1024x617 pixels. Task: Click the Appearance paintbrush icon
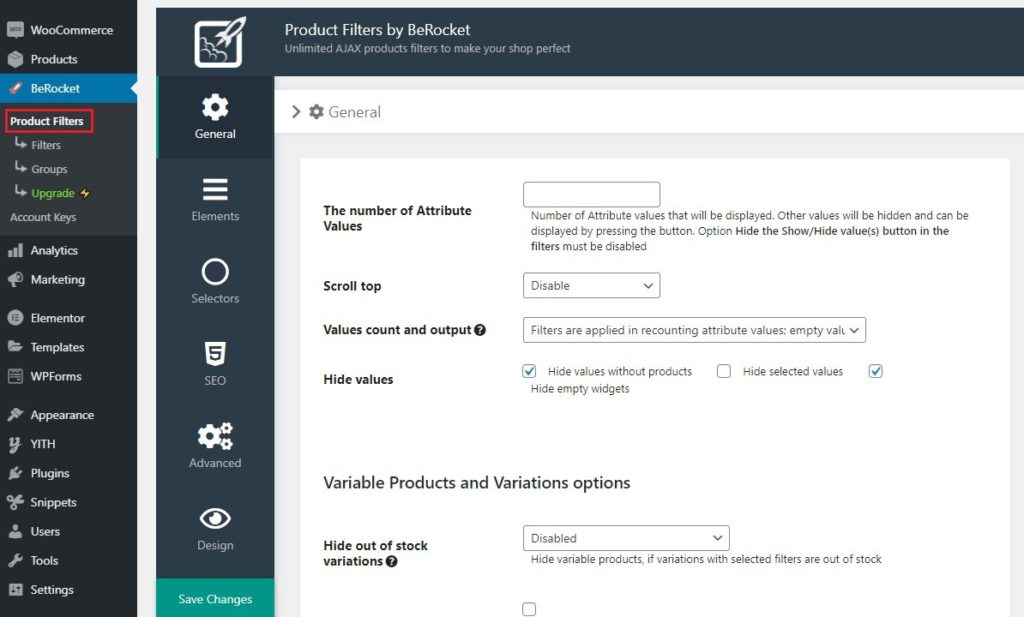pyautogui.click(x=15, y=415)
